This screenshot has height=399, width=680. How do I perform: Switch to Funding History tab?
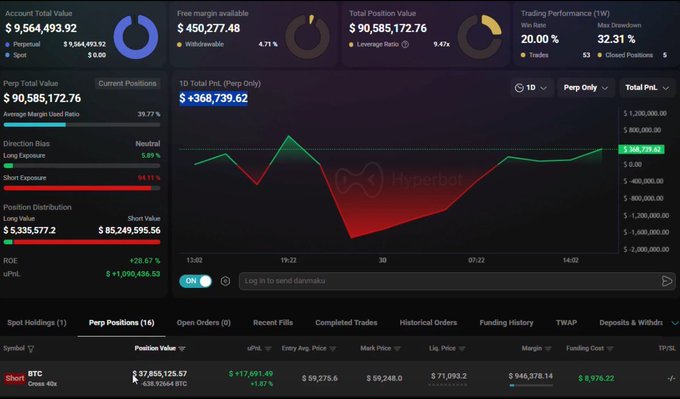506,323
